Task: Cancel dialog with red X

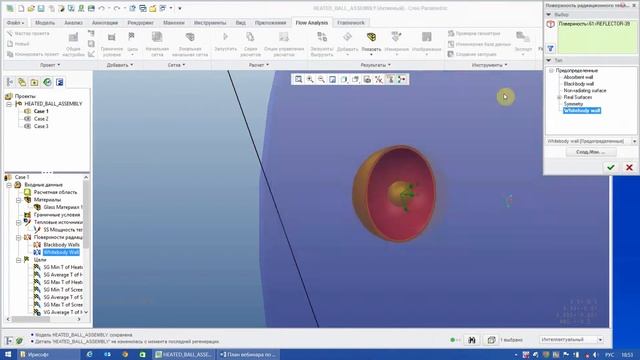Action: click(629, 167)
